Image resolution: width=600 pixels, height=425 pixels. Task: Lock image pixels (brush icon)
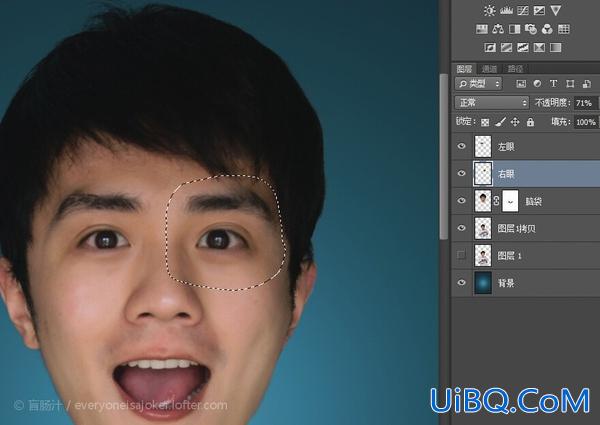[500, 122]
